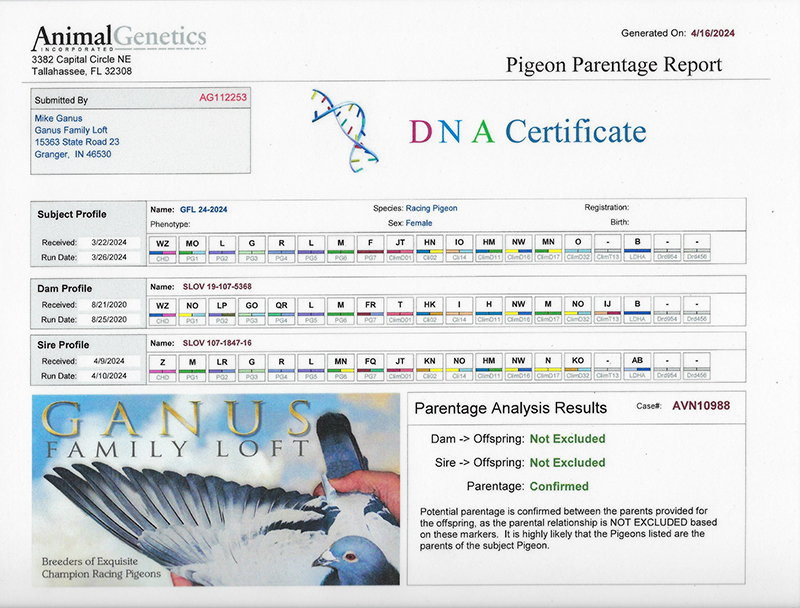Select Subject Profile "F" marker cell
This screenshot has width=800, height=608.
pyautogui.click(x=370, y=248)
